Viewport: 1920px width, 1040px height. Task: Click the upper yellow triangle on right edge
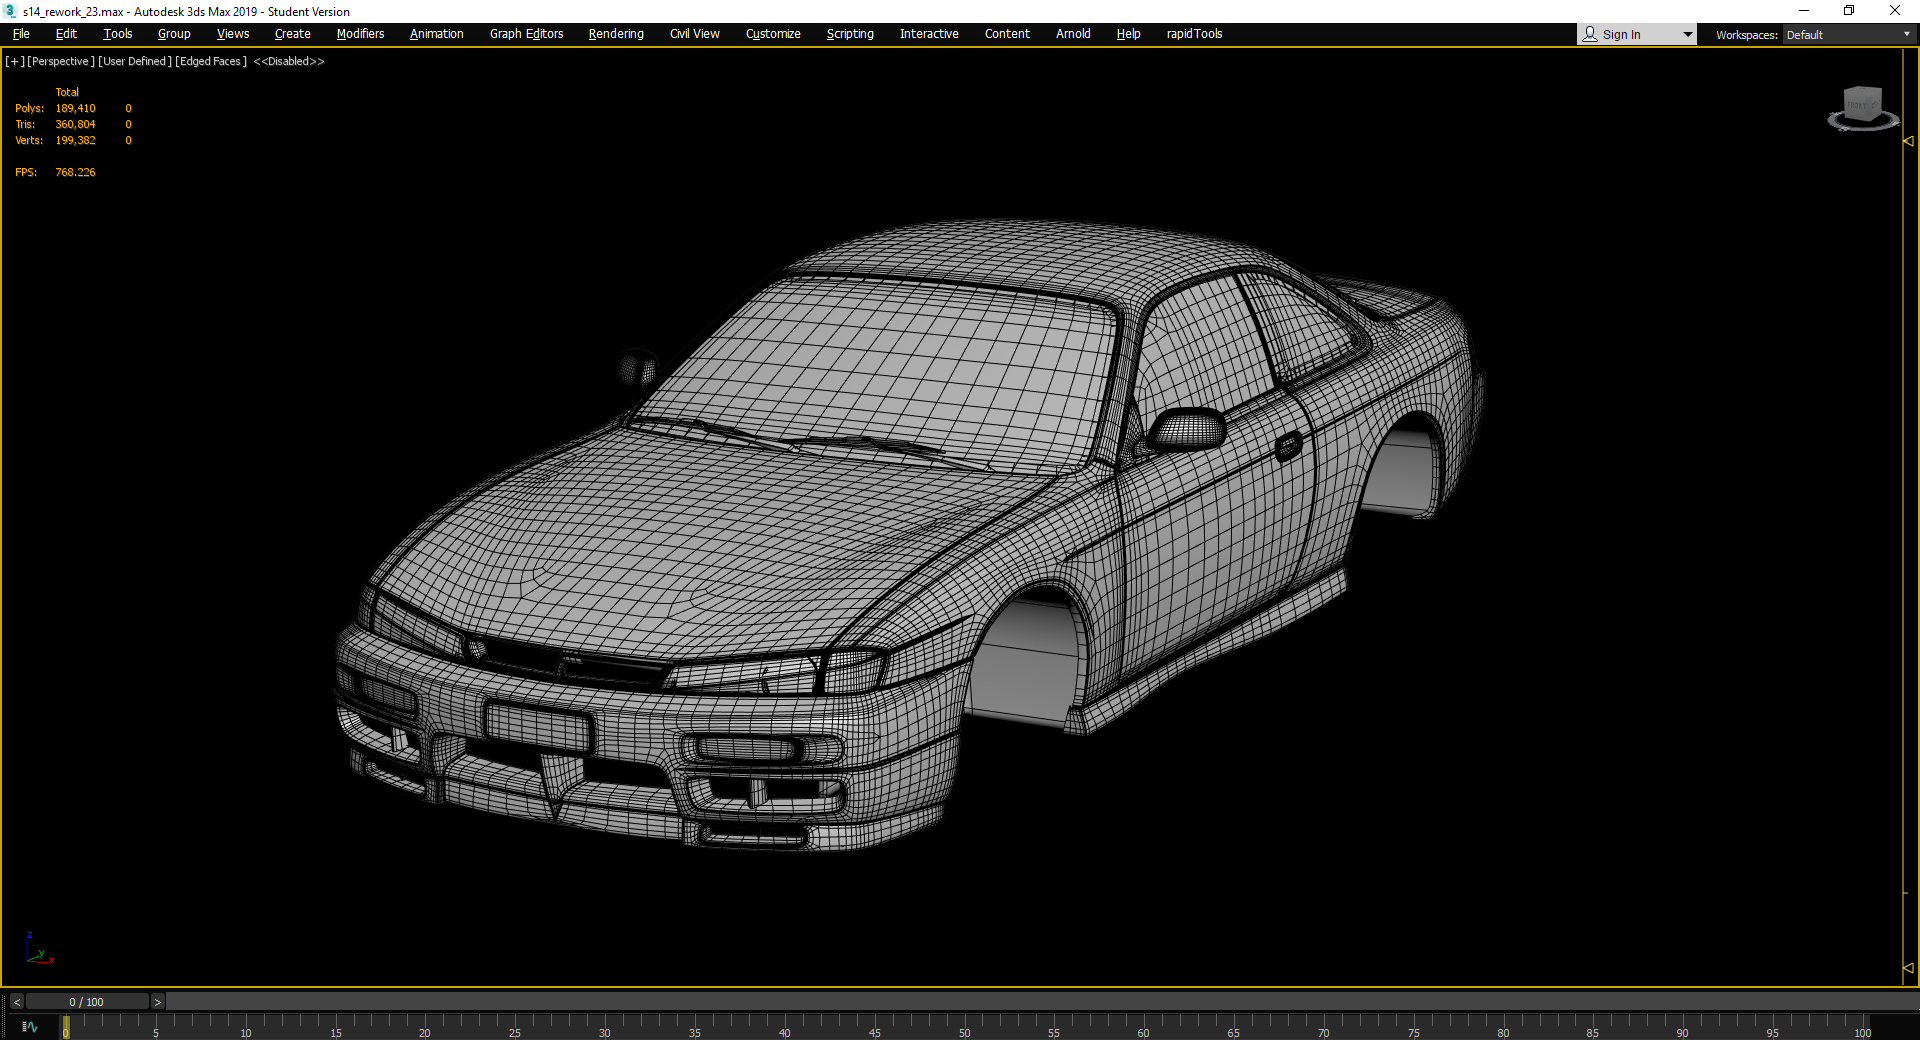pos(1909,141)
